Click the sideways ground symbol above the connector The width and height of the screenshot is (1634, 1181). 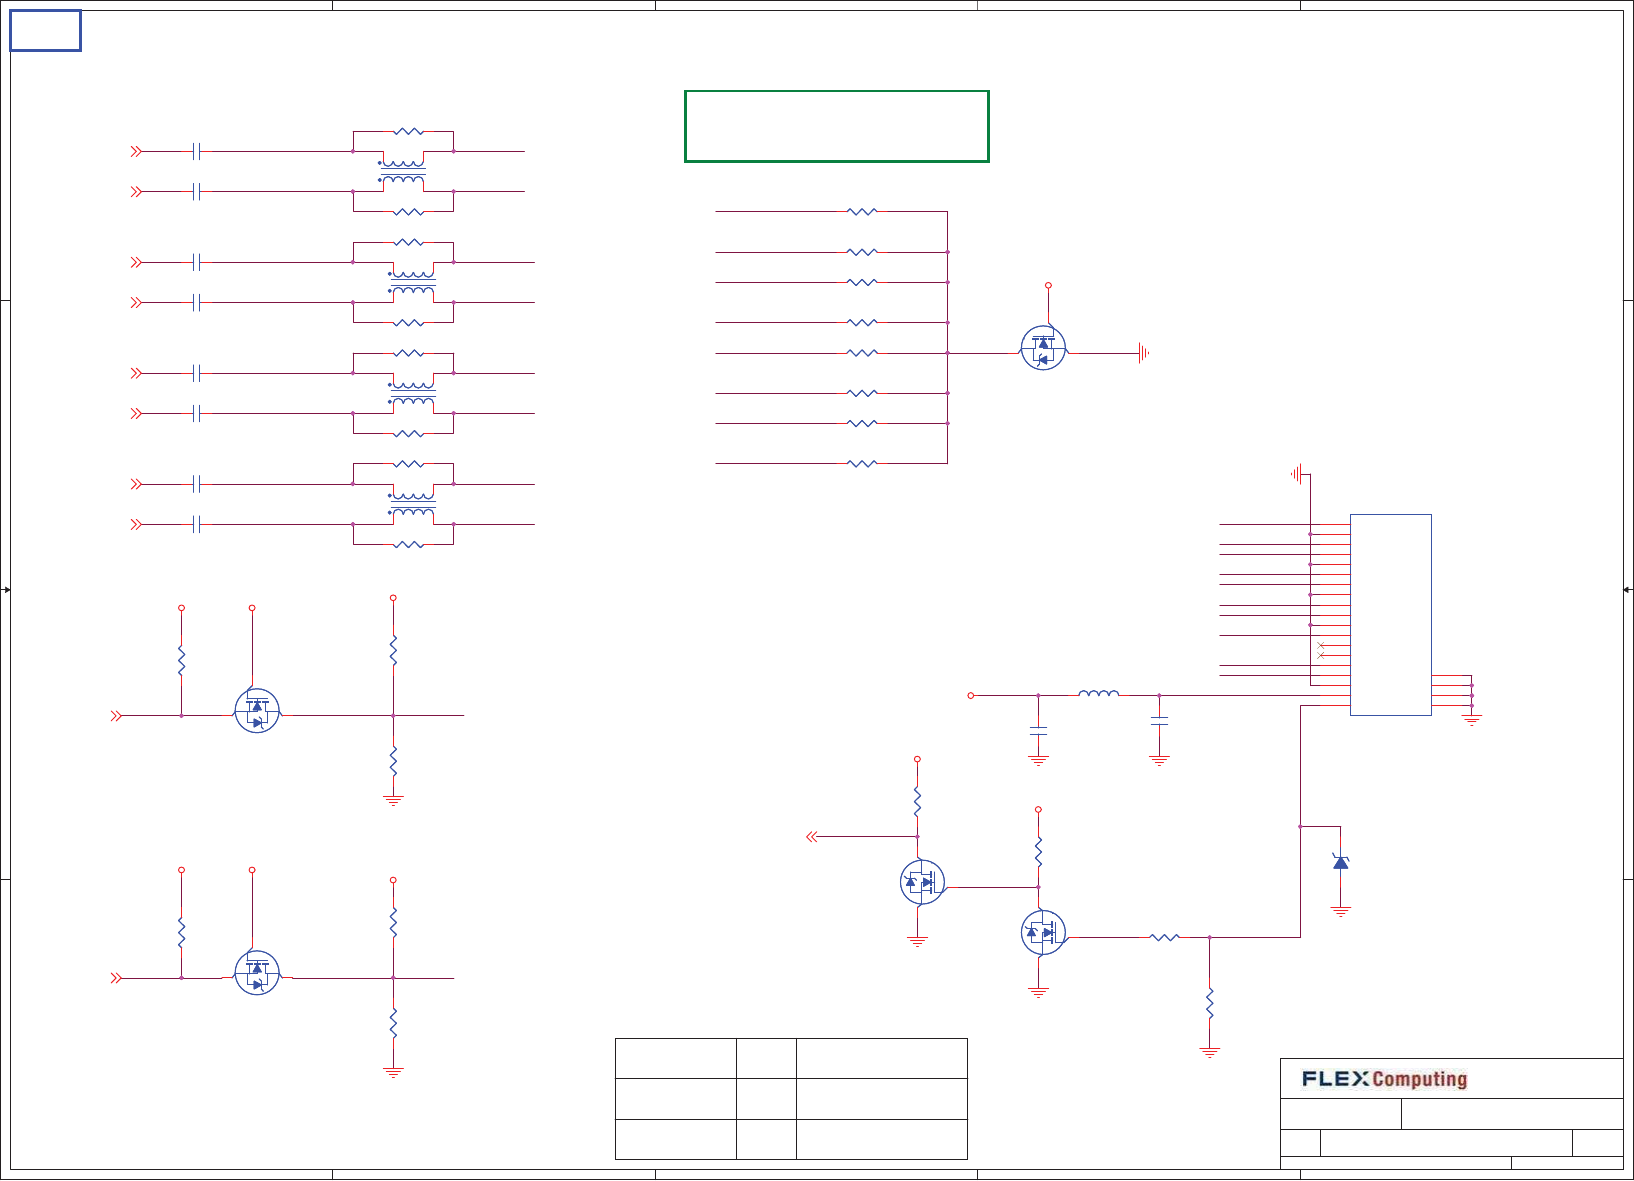coord(1297,474)
